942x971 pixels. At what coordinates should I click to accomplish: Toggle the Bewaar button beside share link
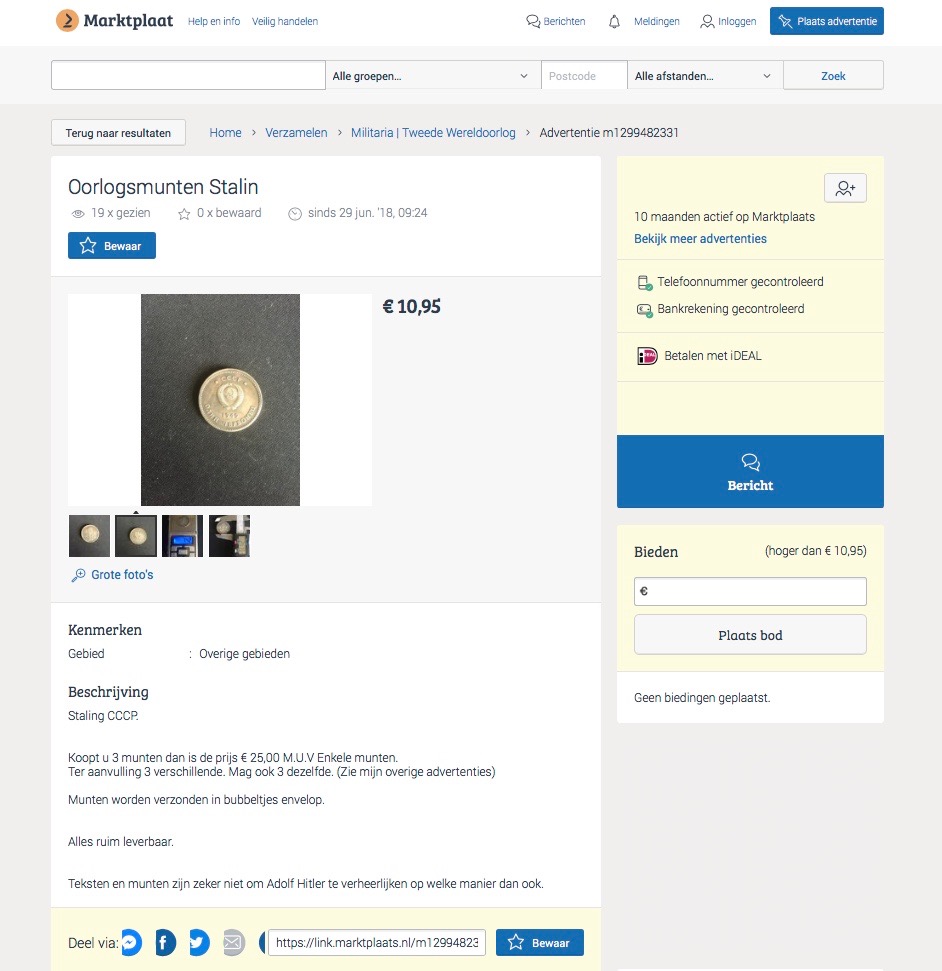[539, 943]
